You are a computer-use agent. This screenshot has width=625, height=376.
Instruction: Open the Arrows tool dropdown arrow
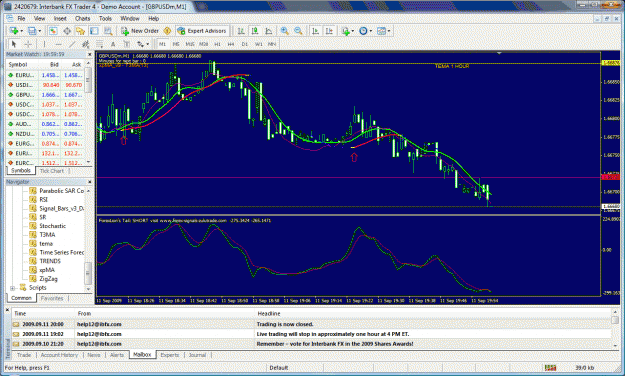[x=147, y=44]
